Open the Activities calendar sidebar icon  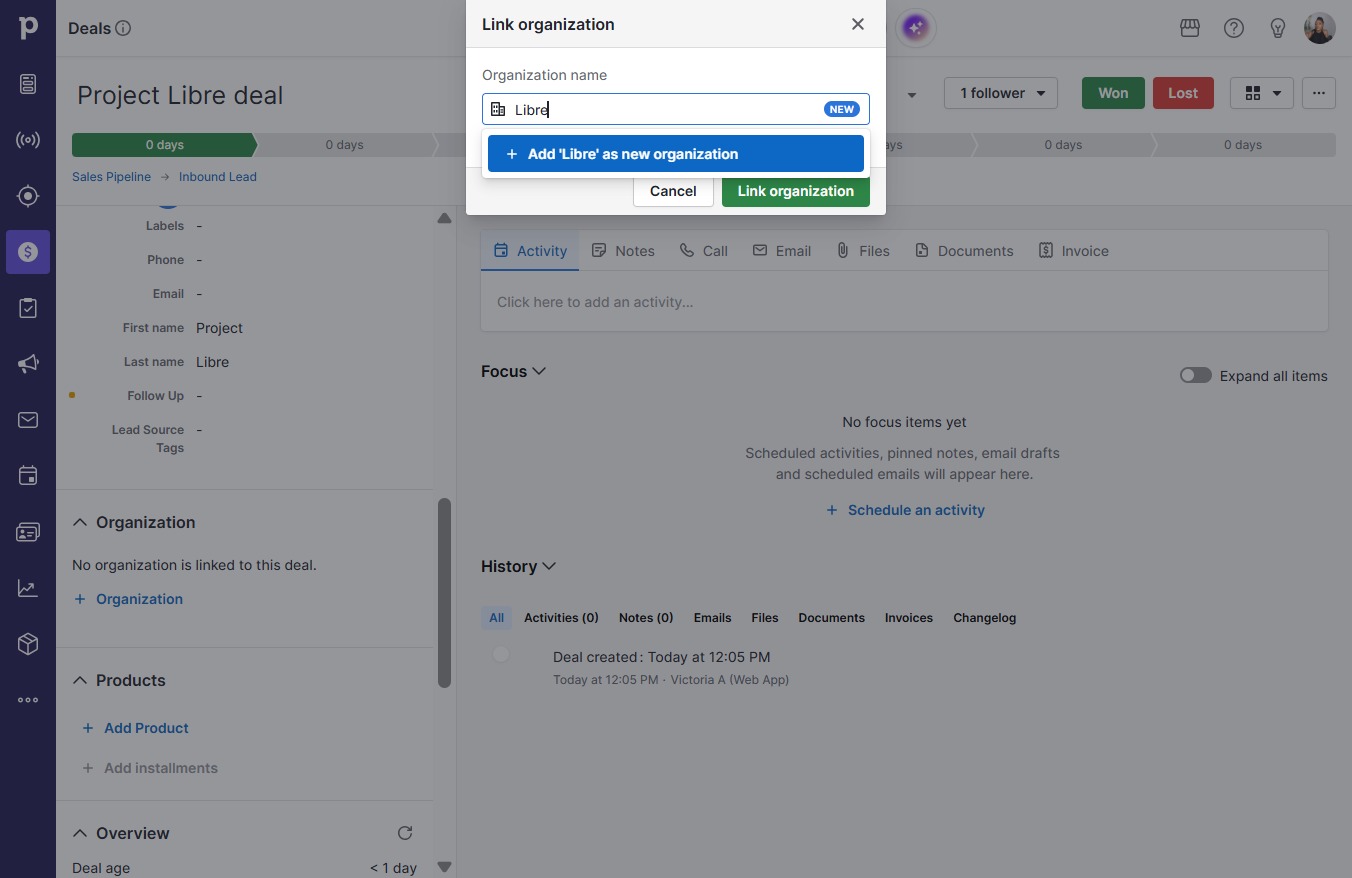coord(28,476)
